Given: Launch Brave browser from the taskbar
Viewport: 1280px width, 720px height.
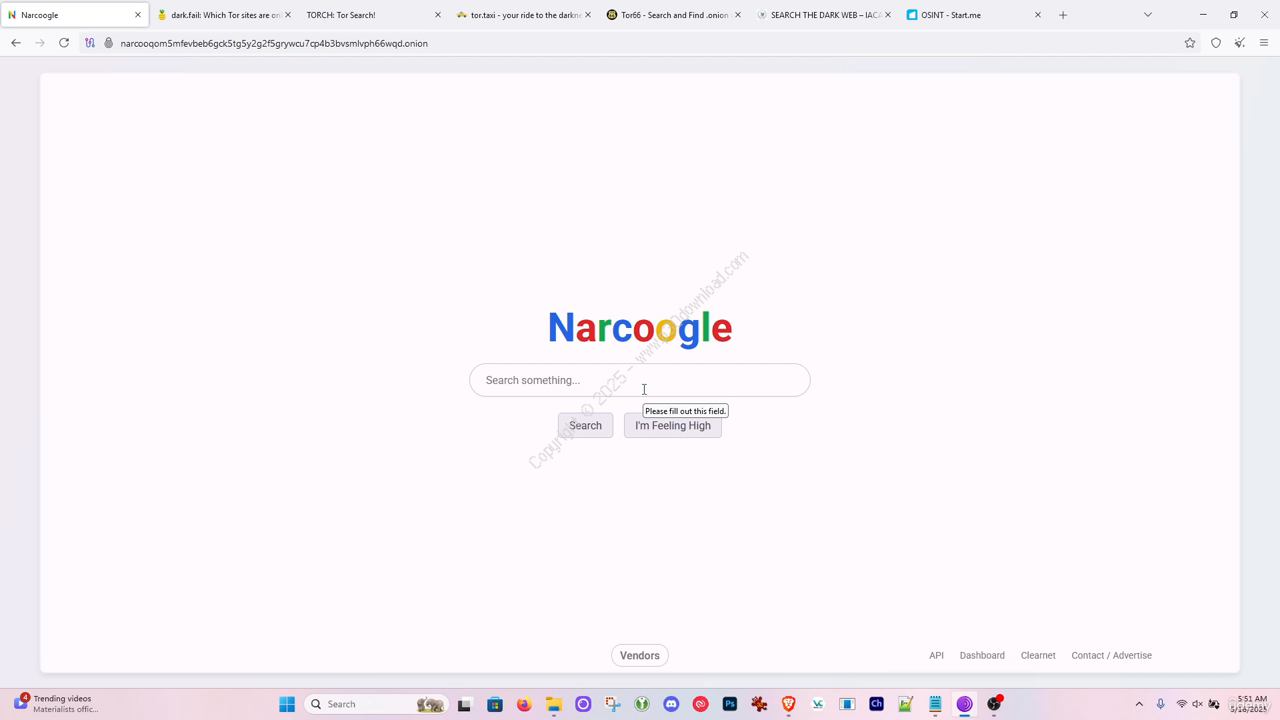Looking at the screenshot, I should coord(788,704).
